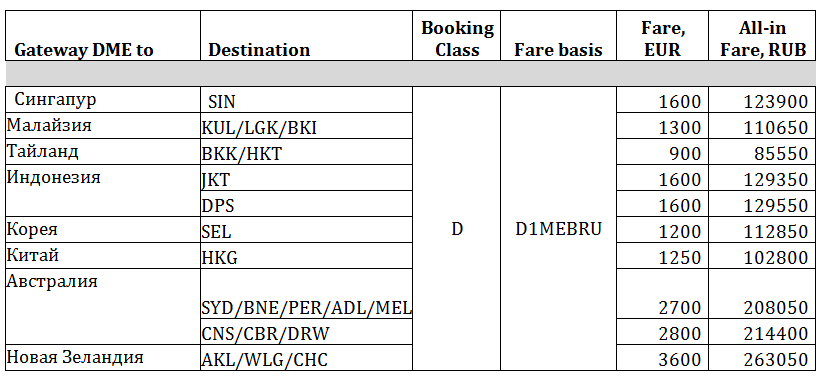This screenshot has height=381, width=821.
Task: Click the Booking Class header cell
Action: 457,36
